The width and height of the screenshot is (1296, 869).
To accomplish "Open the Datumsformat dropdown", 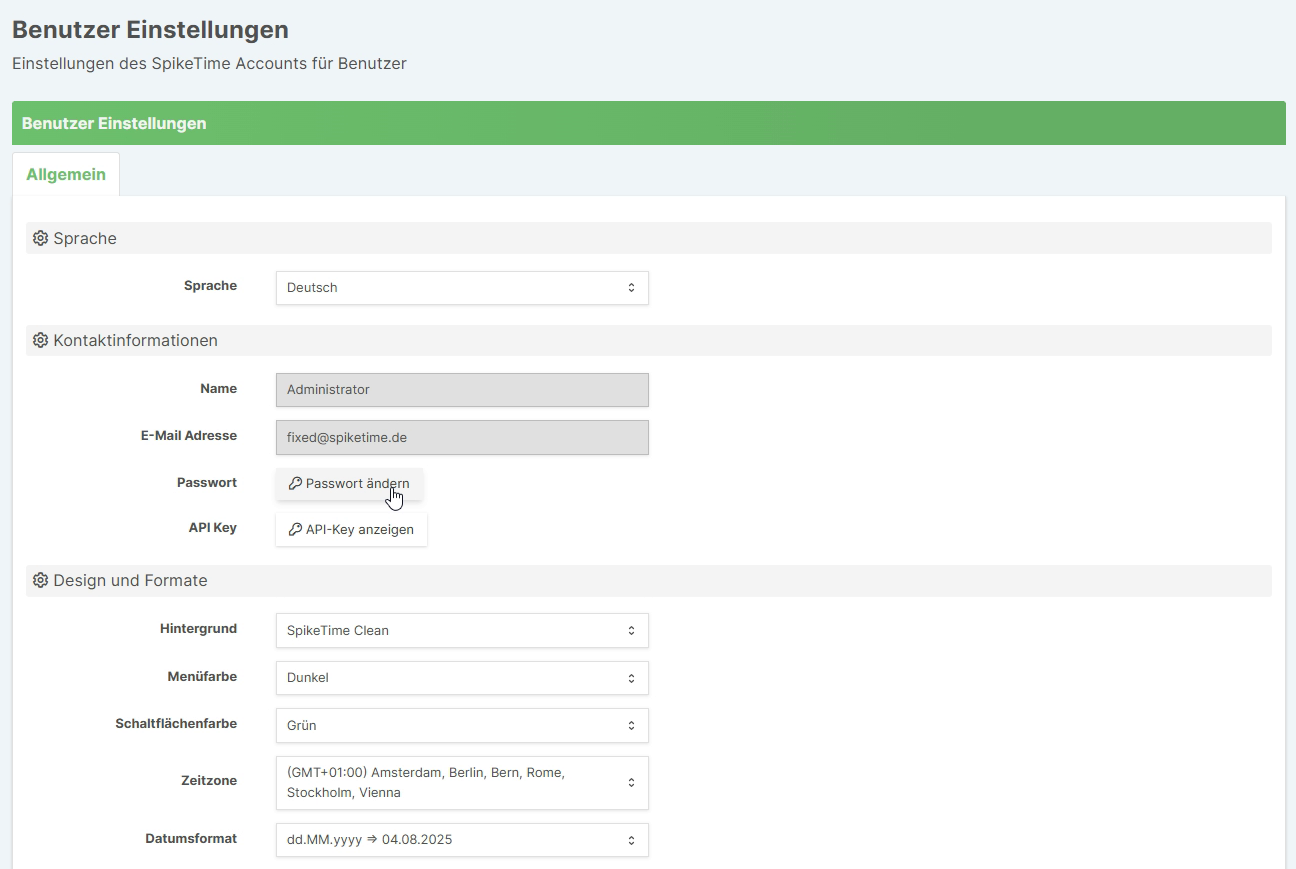I will click(x=461, y=840).
